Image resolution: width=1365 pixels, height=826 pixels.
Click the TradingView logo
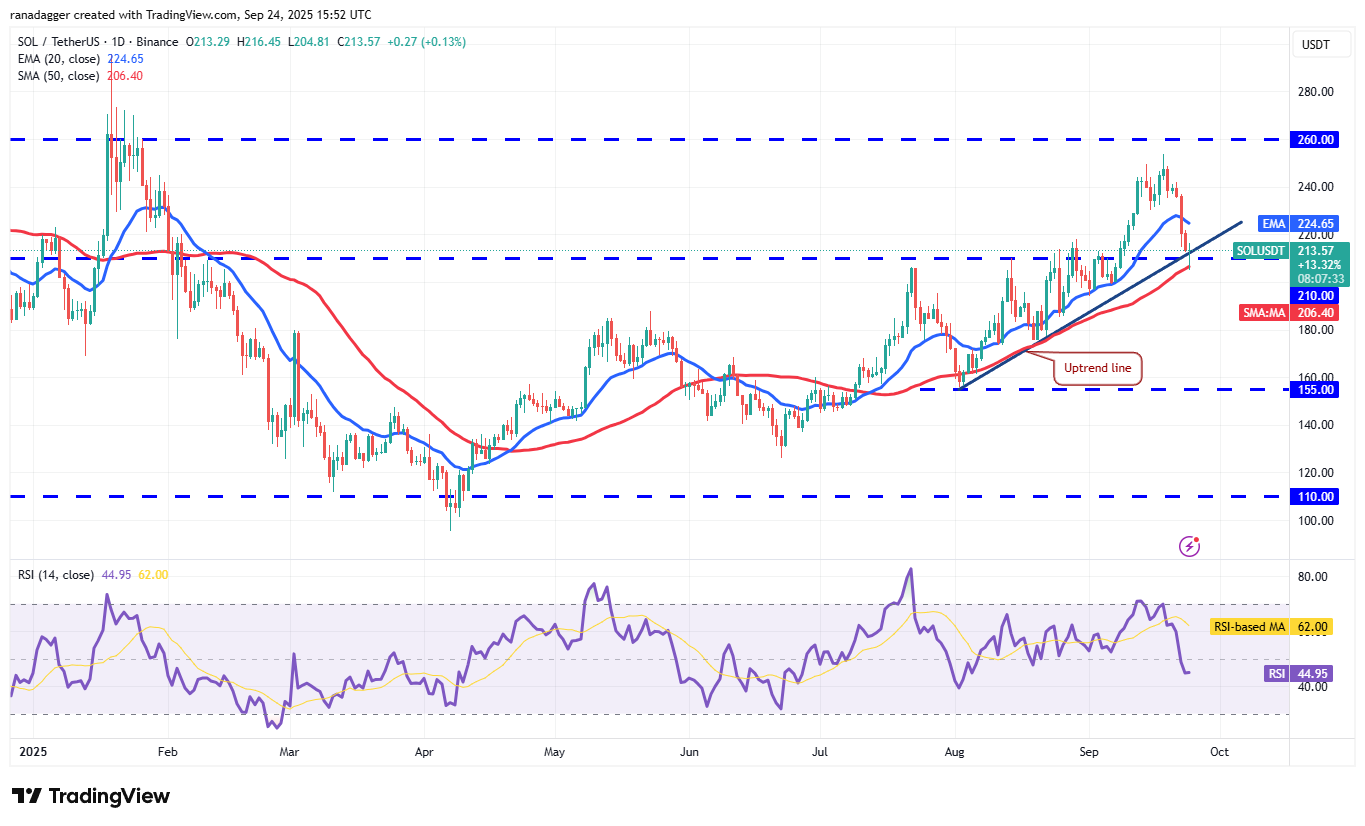88,796
